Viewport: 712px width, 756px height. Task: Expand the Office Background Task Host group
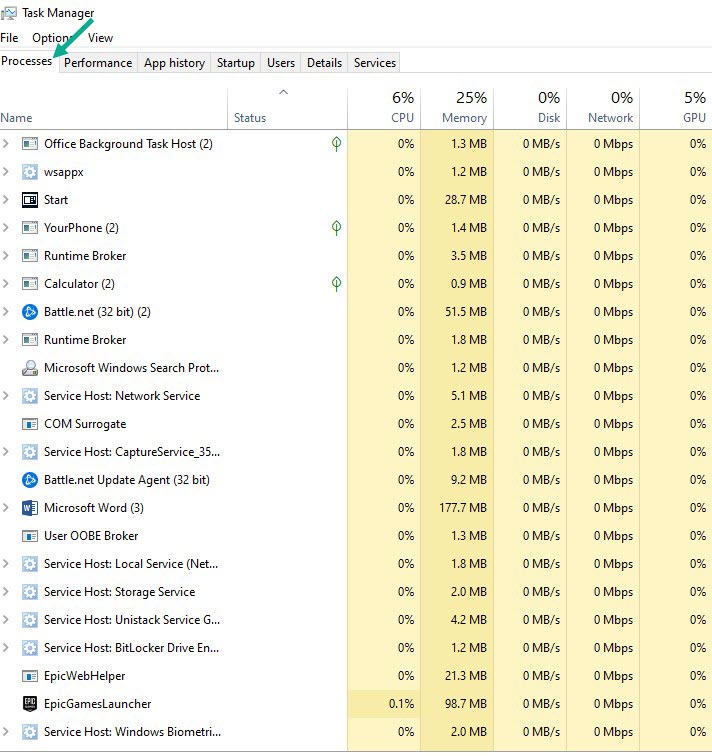pos(6,144)
